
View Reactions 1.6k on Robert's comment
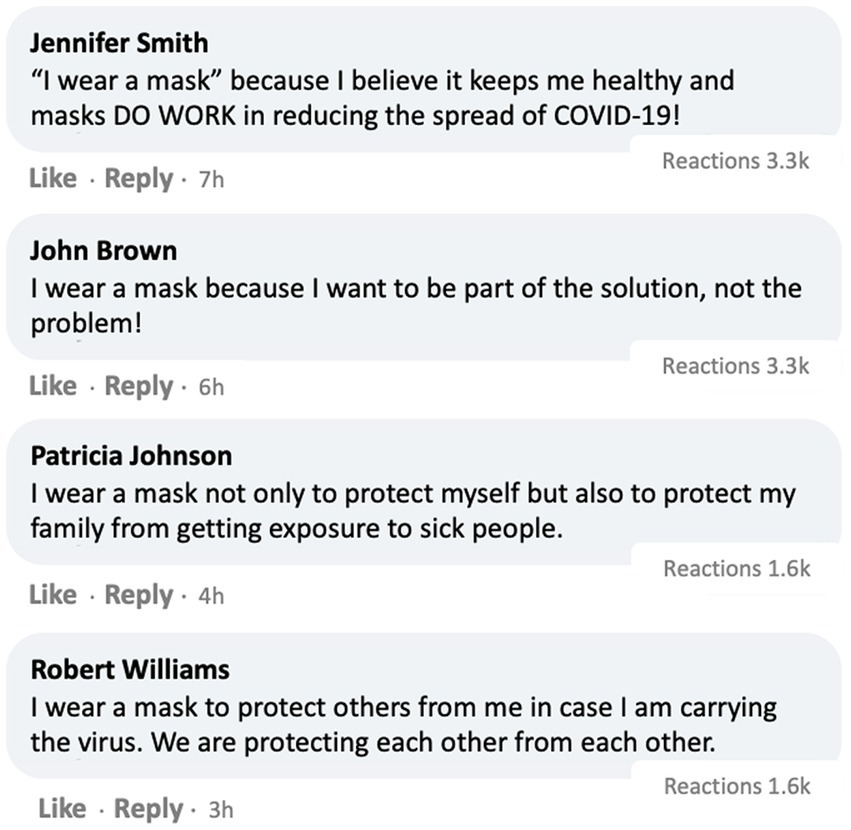[x=736, y=786]
